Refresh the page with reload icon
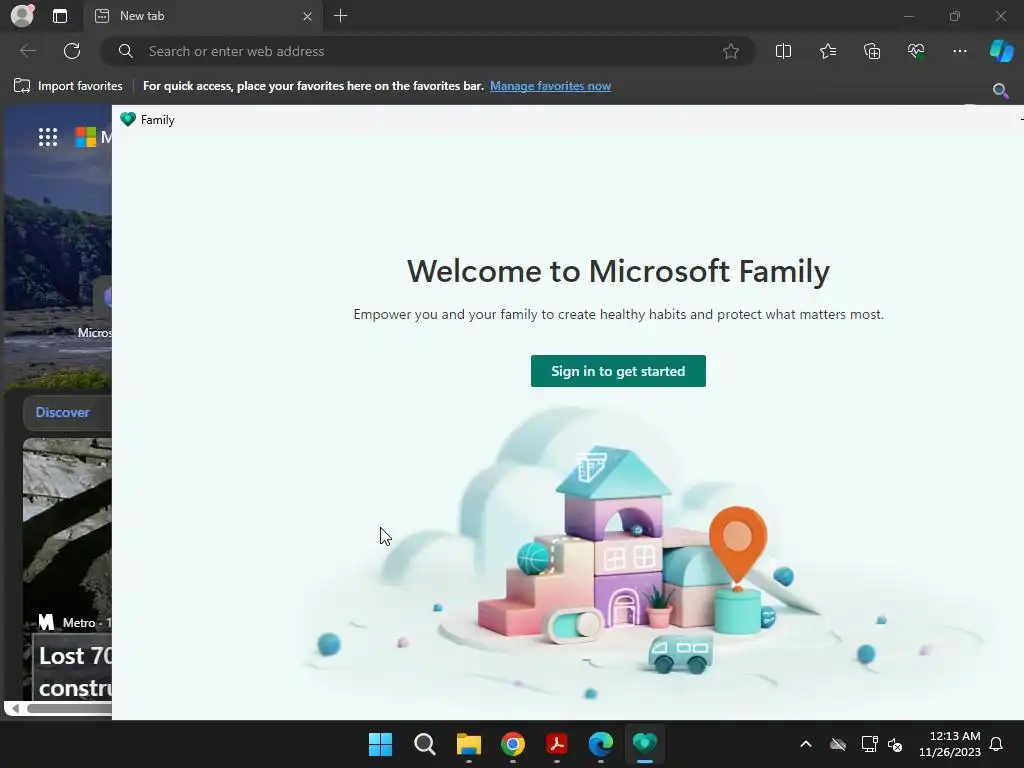 72,51
